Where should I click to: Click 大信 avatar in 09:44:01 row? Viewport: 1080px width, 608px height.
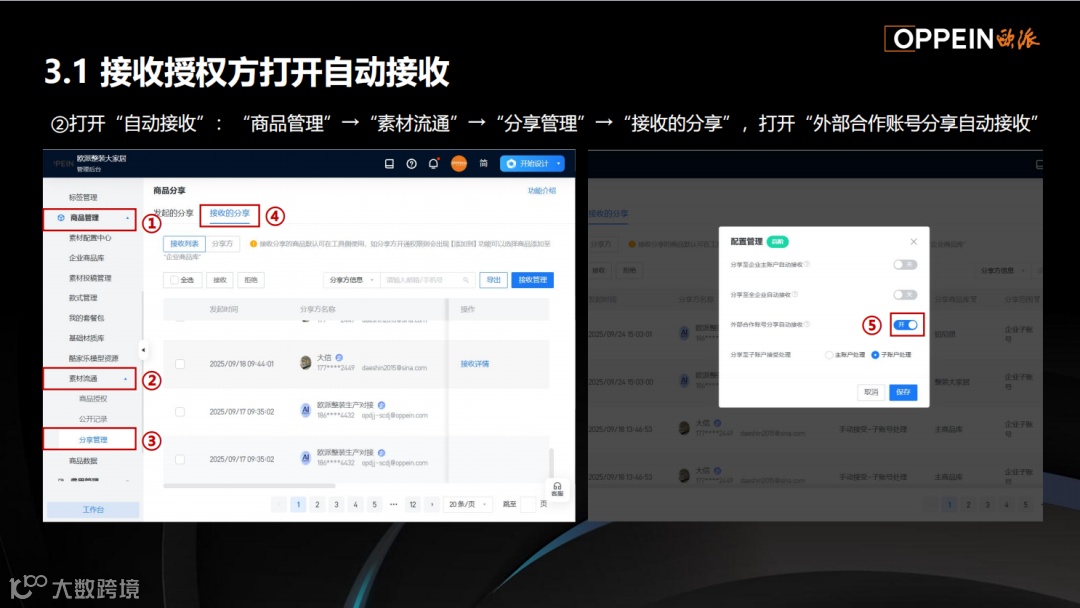coord(306,363)
